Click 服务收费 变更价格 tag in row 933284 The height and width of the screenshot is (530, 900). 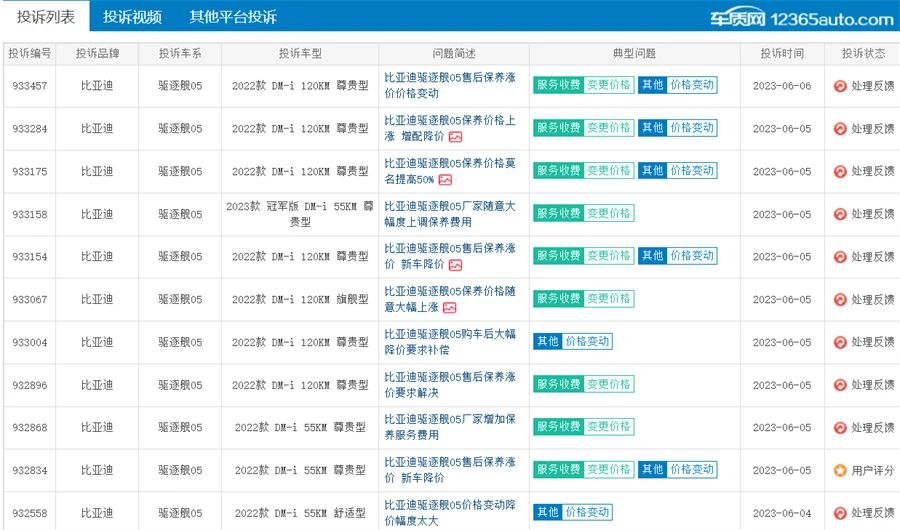(584, 127)
